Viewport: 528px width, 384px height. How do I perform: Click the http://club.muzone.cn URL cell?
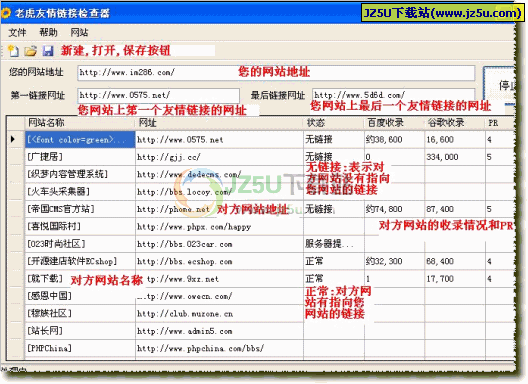point(219,314)
